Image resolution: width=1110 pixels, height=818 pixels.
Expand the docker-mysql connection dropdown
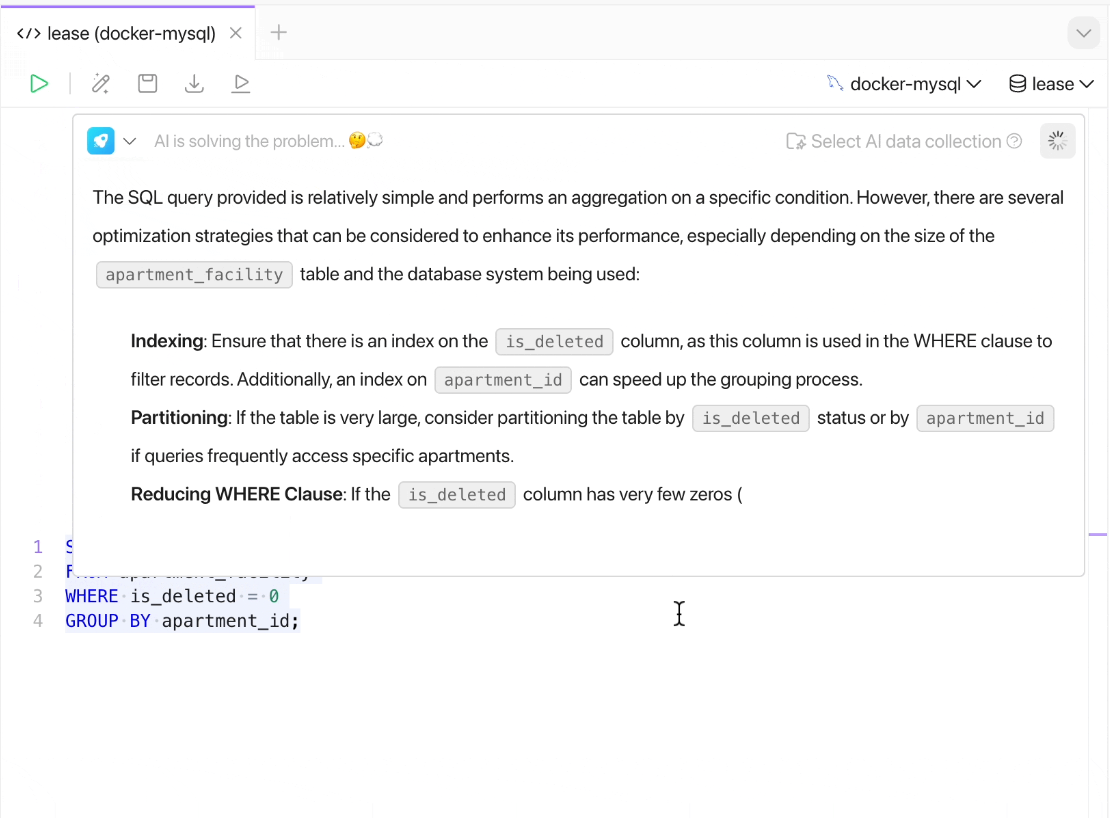tap(904, 84)
